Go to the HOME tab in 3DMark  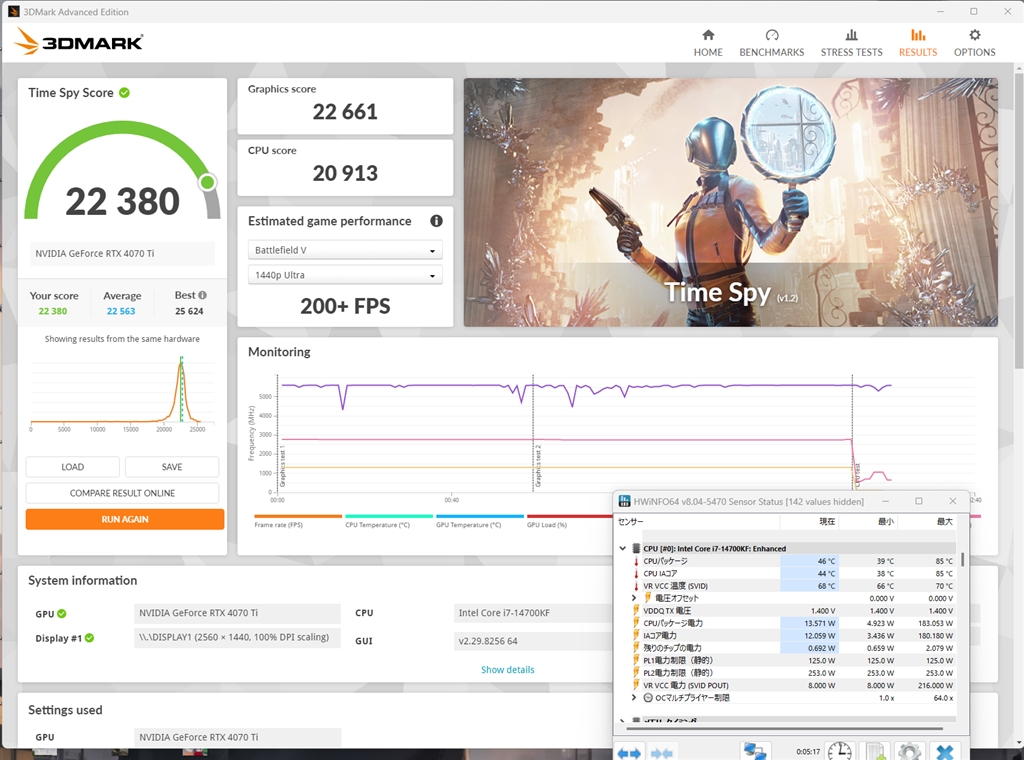pyautogui.click(x=708, y=43)
